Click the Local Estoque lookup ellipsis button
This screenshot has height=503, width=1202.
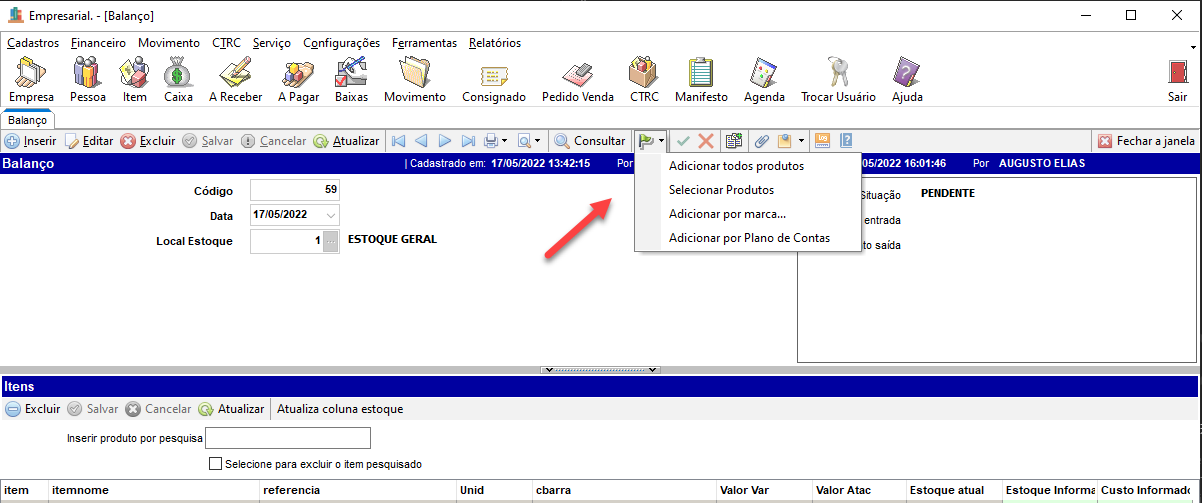331,241
